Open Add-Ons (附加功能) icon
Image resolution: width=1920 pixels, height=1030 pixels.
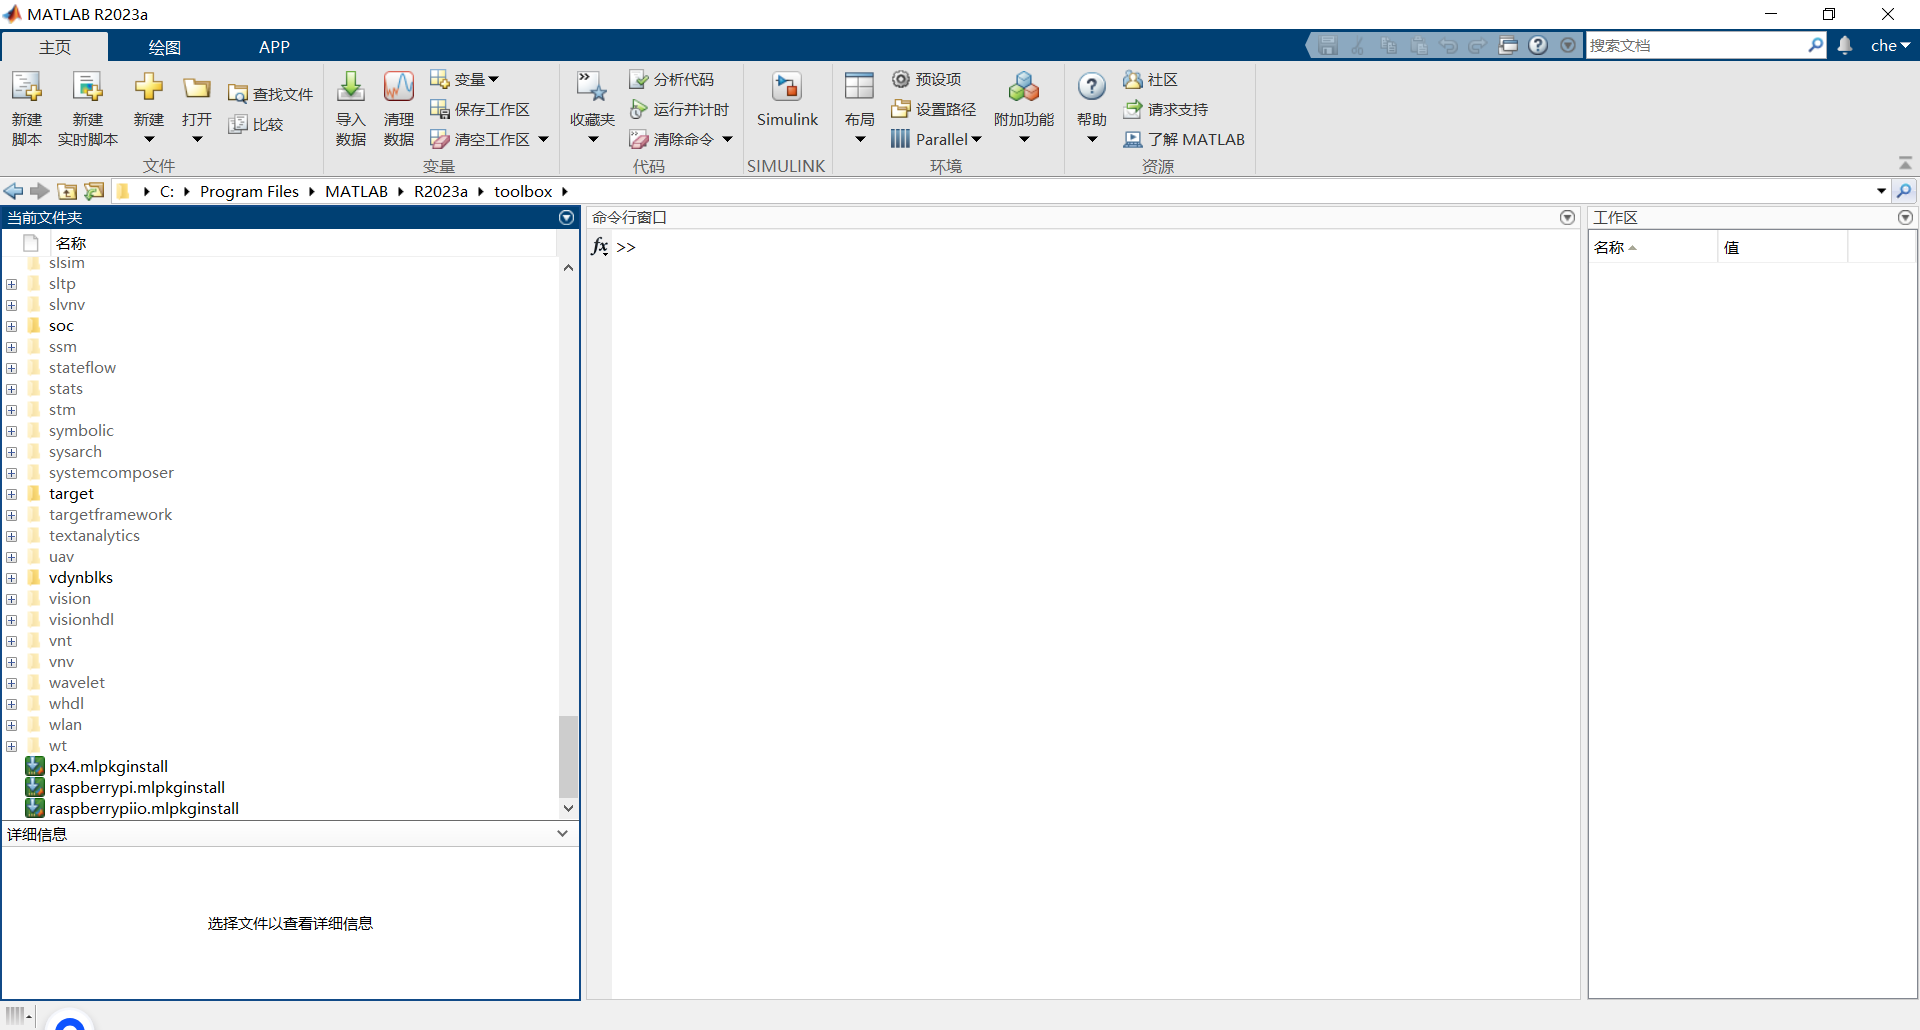[x=1023, y=88]
